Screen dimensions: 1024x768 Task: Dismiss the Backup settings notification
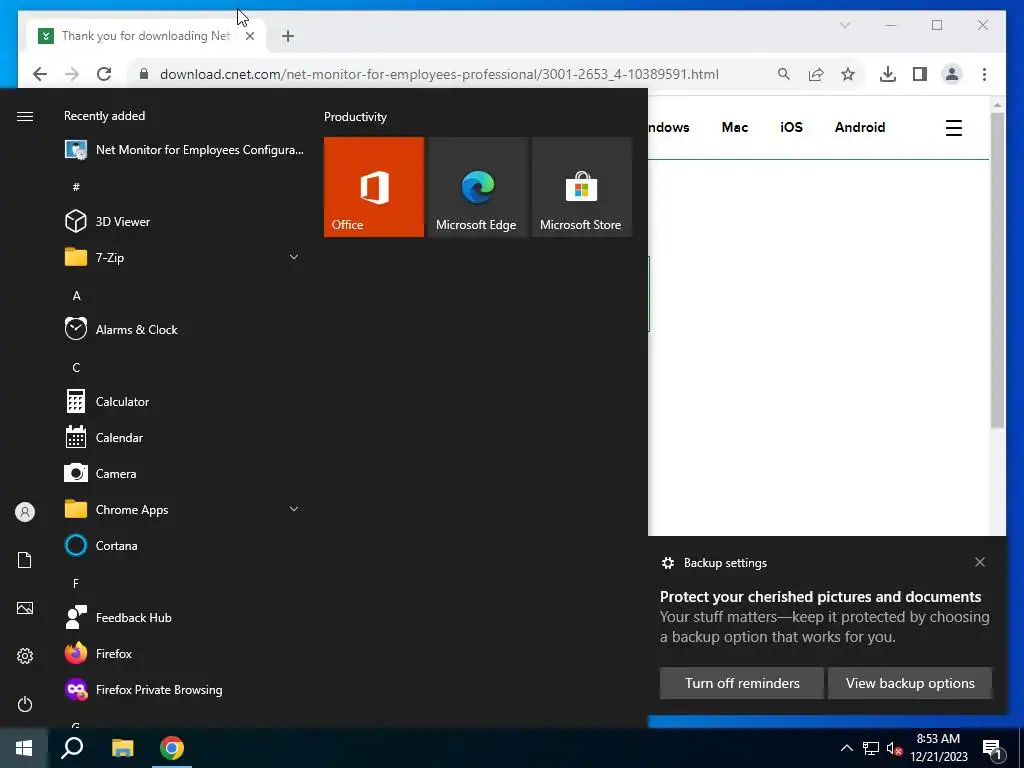click(x=980, y=562)
